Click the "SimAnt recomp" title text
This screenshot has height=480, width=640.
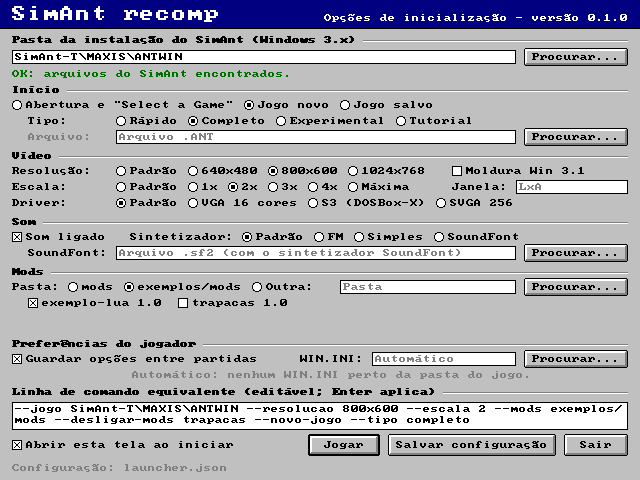115,13
